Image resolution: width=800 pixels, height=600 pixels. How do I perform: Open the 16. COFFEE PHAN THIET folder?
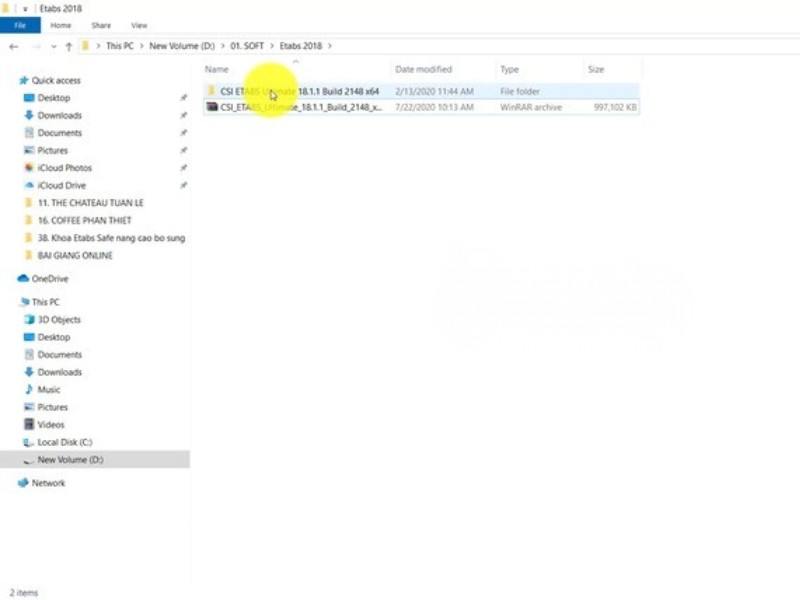tap(84, 221)
